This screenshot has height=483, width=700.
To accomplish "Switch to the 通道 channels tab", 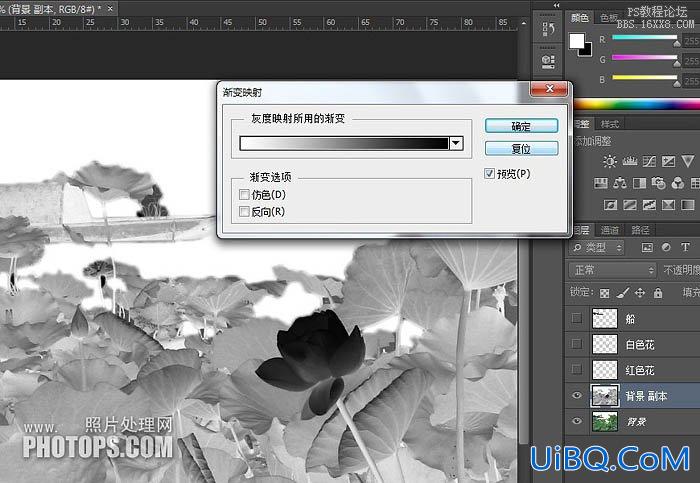I will (x=610, y=230).
